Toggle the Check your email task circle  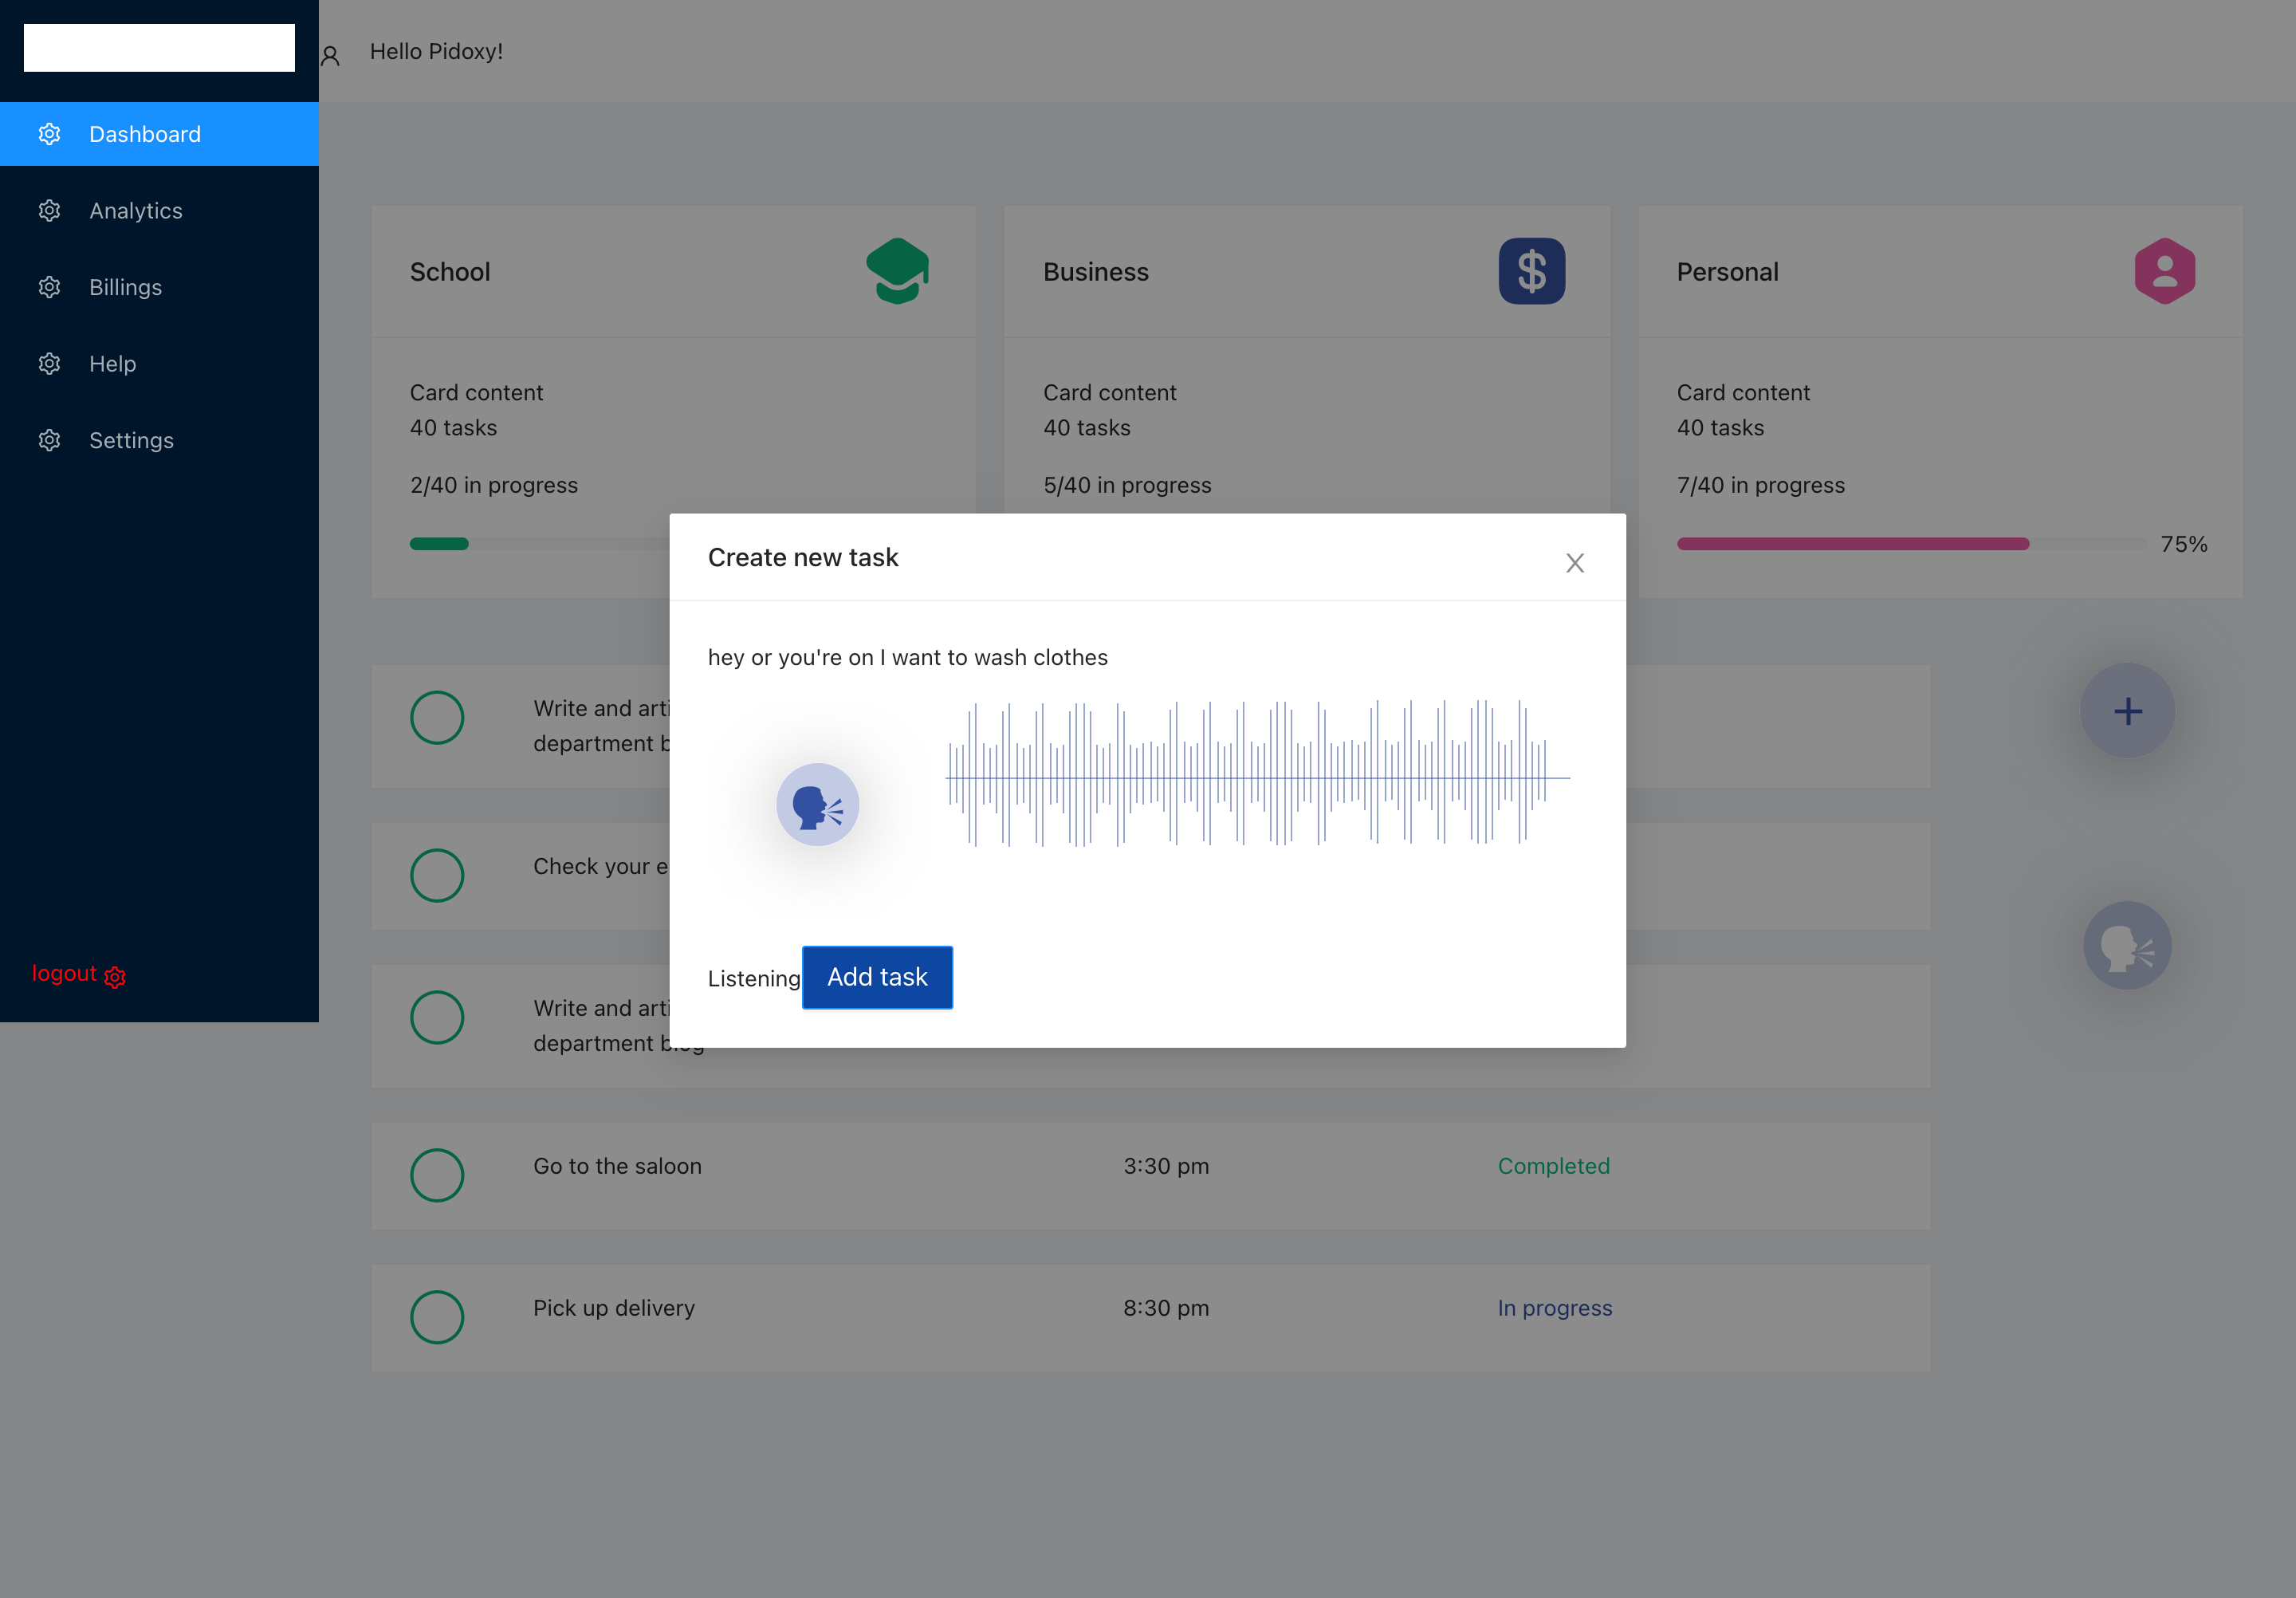pos(437,876)
